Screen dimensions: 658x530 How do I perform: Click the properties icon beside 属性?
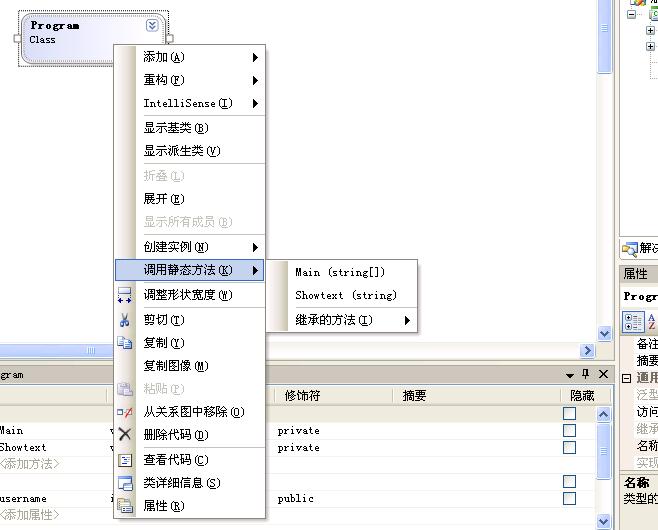125,506
